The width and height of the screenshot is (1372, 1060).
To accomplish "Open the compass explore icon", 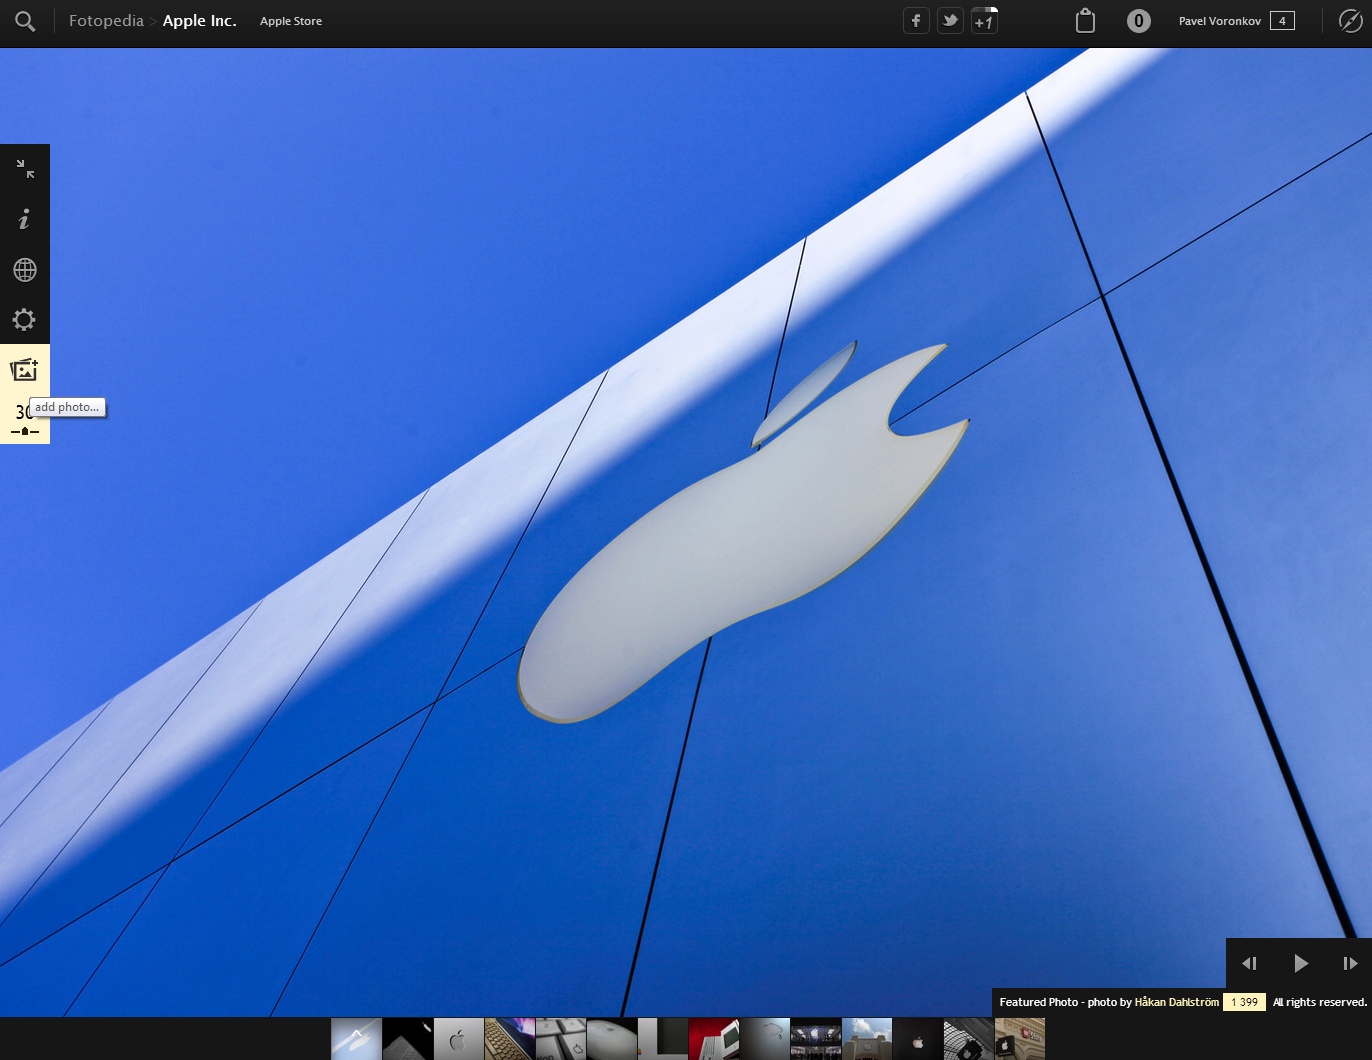I will pyautogui.click(x=1350, y=21).
